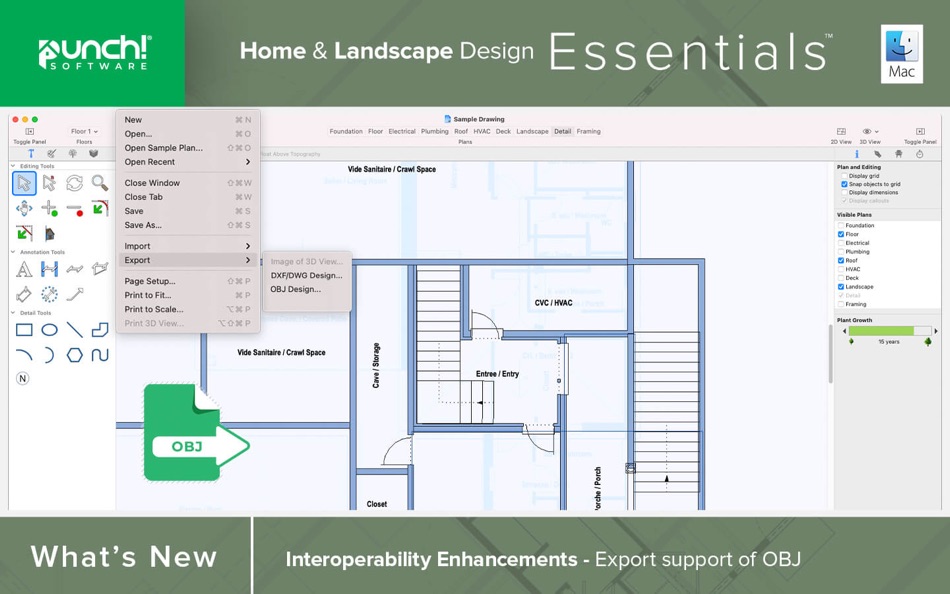
Task: Choose Open Sample Plan... menu item
Action: [x=188, y=148]
